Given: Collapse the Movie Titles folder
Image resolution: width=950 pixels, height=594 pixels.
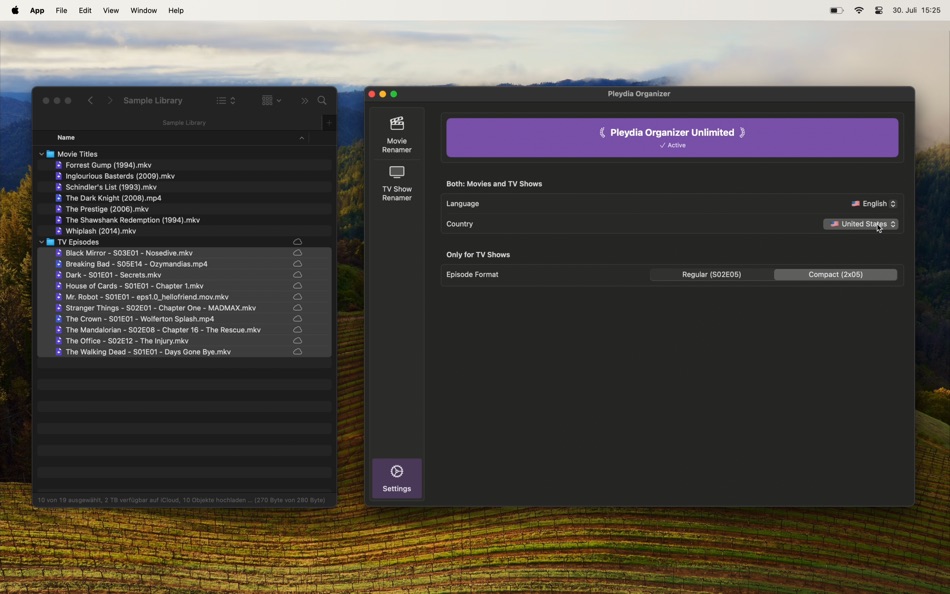Looking at the screenshot, I should point(42,154).
